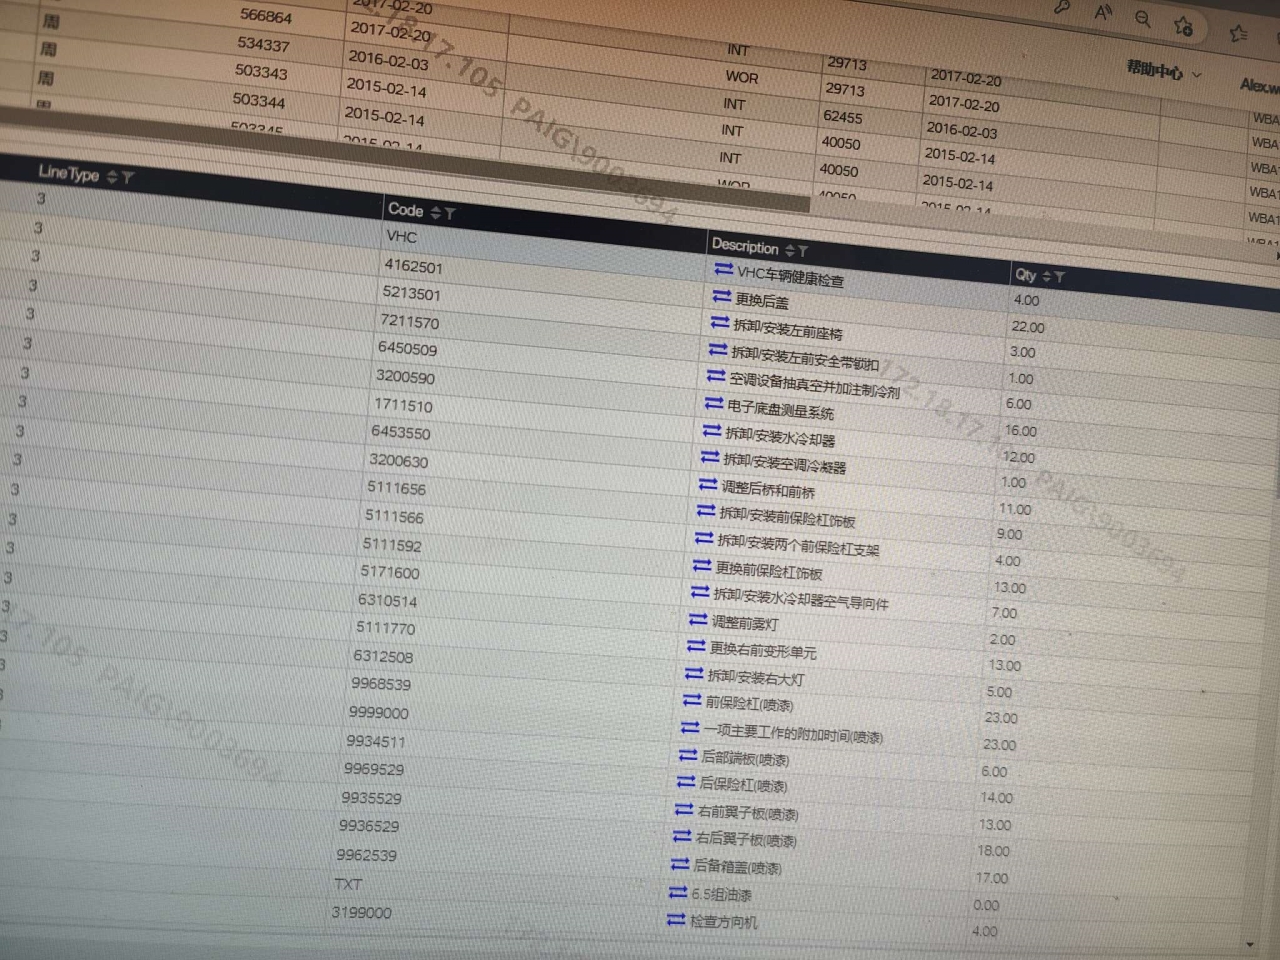
Task: Select the Code column header label
Action: pyautogui.click(x=405, y=209)
